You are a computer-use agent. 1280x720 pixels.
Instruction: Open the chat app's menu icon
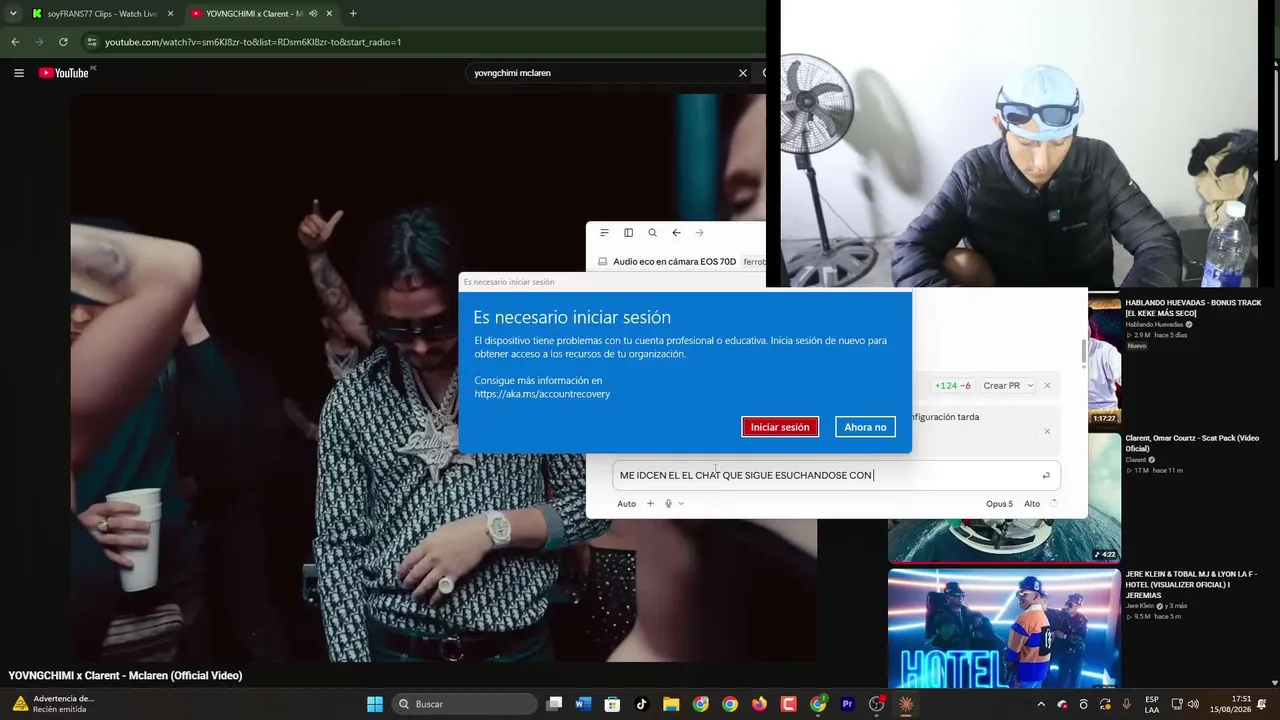coord(604,233)
